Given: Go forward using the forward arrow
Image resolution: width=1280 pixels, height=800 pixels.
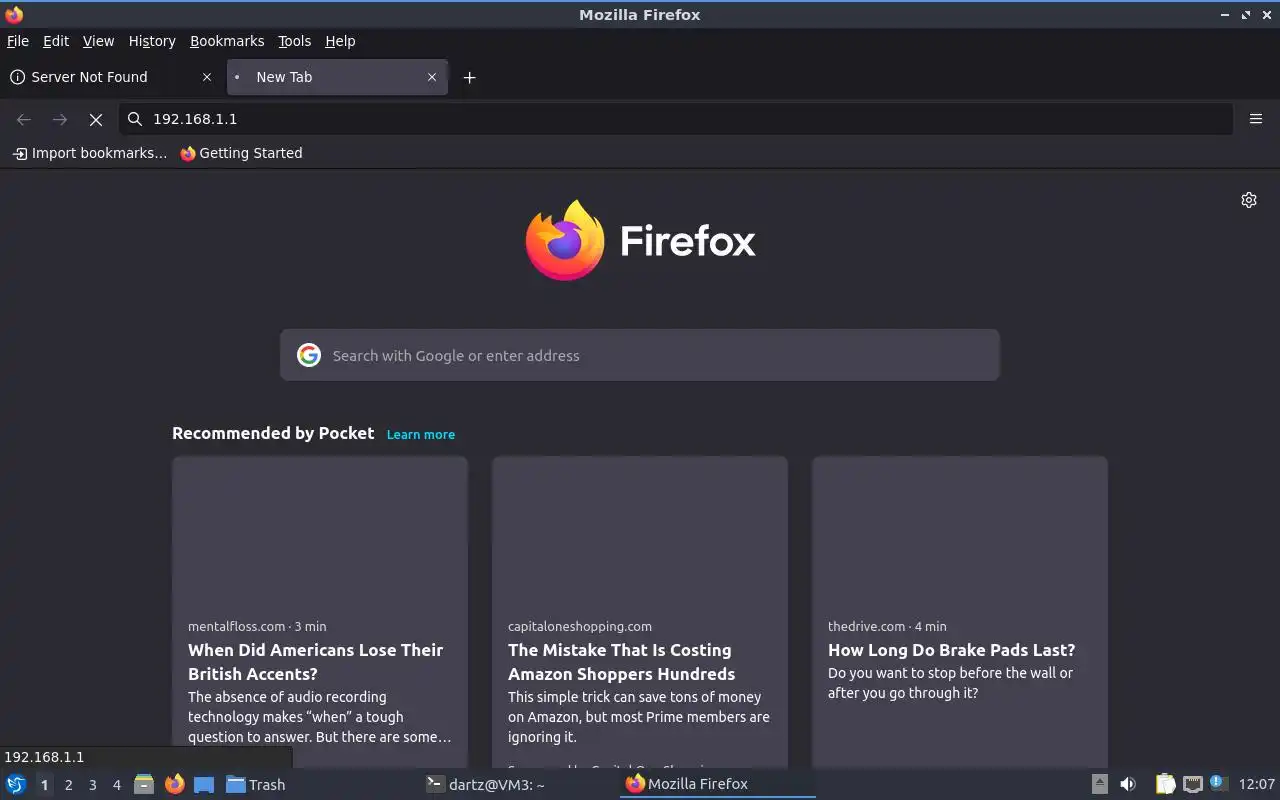Looking at the screenshot, I should tap(60, 119).
